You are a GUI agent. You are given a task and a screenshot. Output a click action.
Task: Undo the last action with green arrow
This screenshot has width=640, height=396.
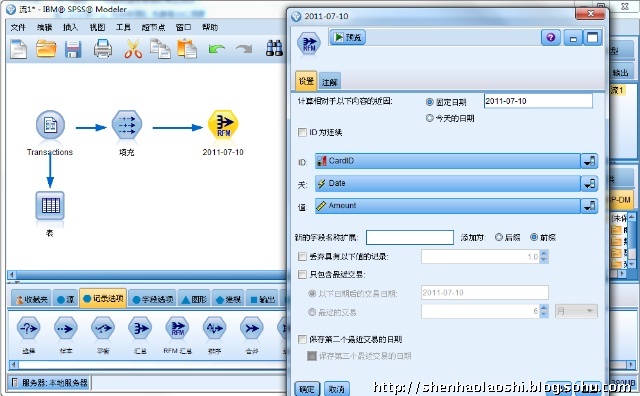click(x=216, y=49)
